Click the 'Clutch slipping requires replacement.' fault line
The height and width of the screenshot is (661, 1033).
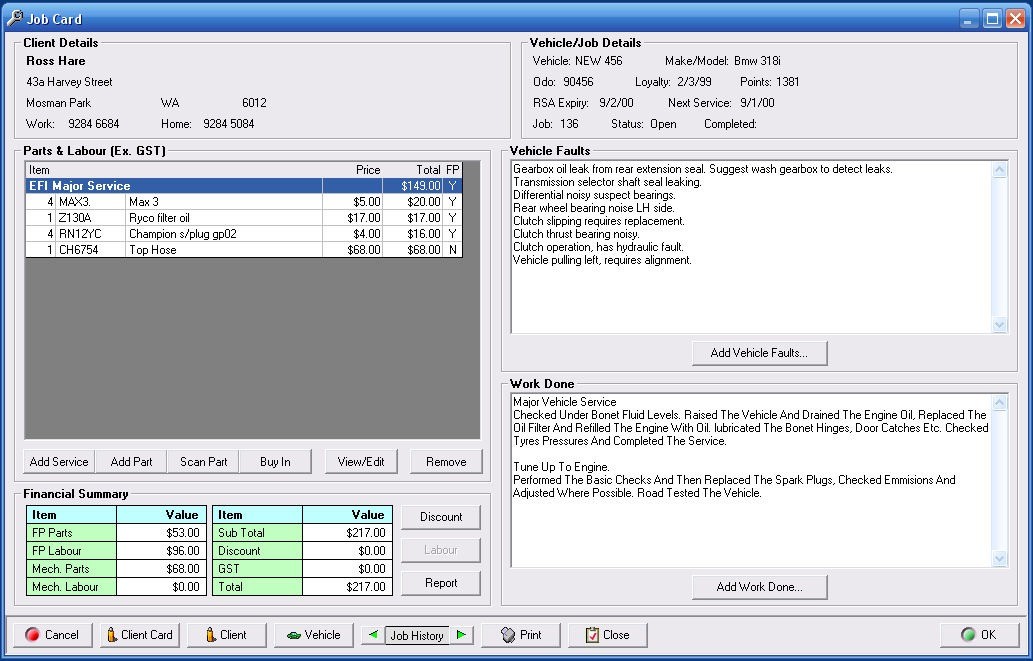pyautogui.click(x=599, y=221)
